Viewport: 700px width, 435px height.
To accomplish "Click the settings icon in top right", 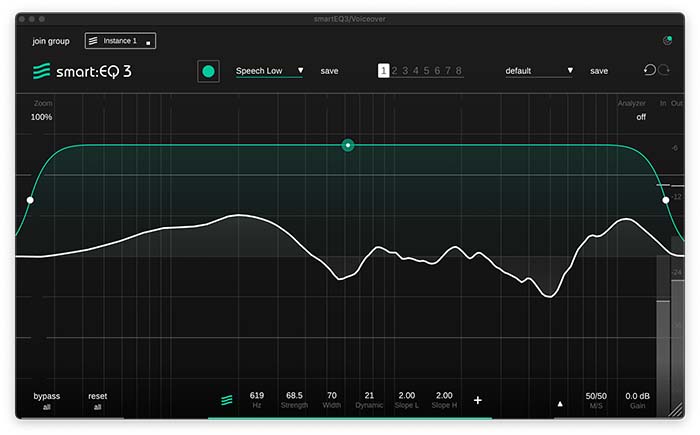I will coord(667,41).
